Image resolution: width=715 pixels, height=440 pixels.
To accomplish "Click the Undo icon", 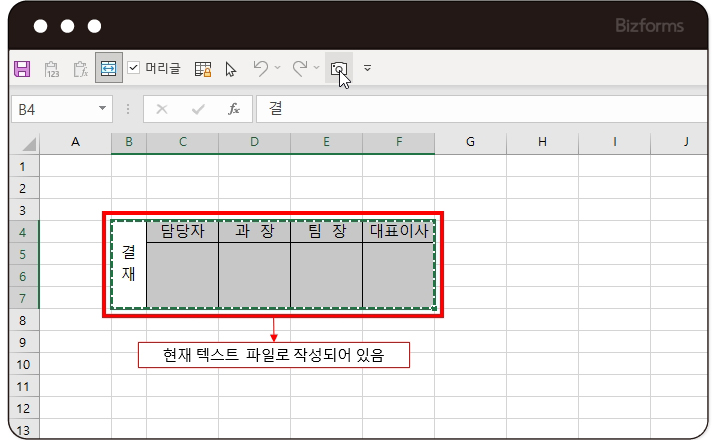I will [260, 68].
